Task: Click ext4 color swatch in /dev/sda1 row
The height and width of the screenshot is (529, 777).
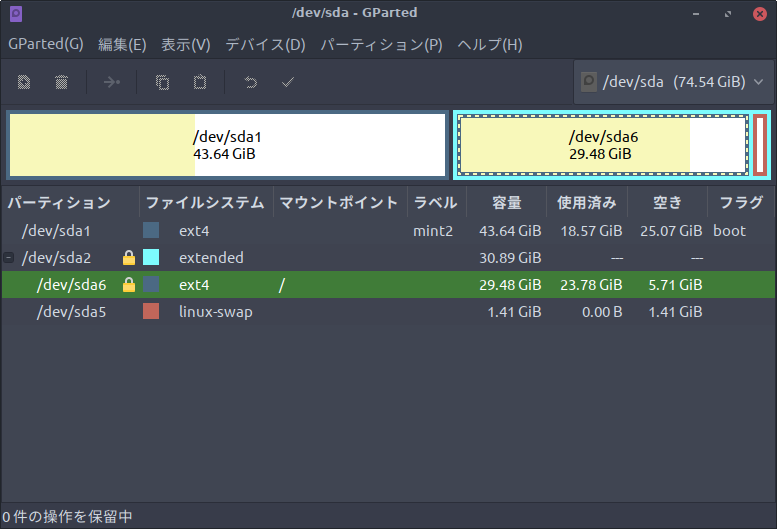Action: [x=151, y=230]
